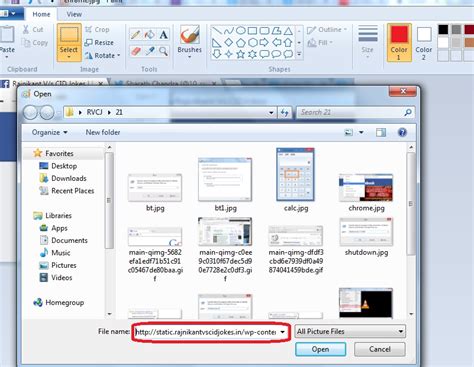Click the Cut icon in Clipboard group
The height and width of the screenshot is (367, 474).
[26, 29]
